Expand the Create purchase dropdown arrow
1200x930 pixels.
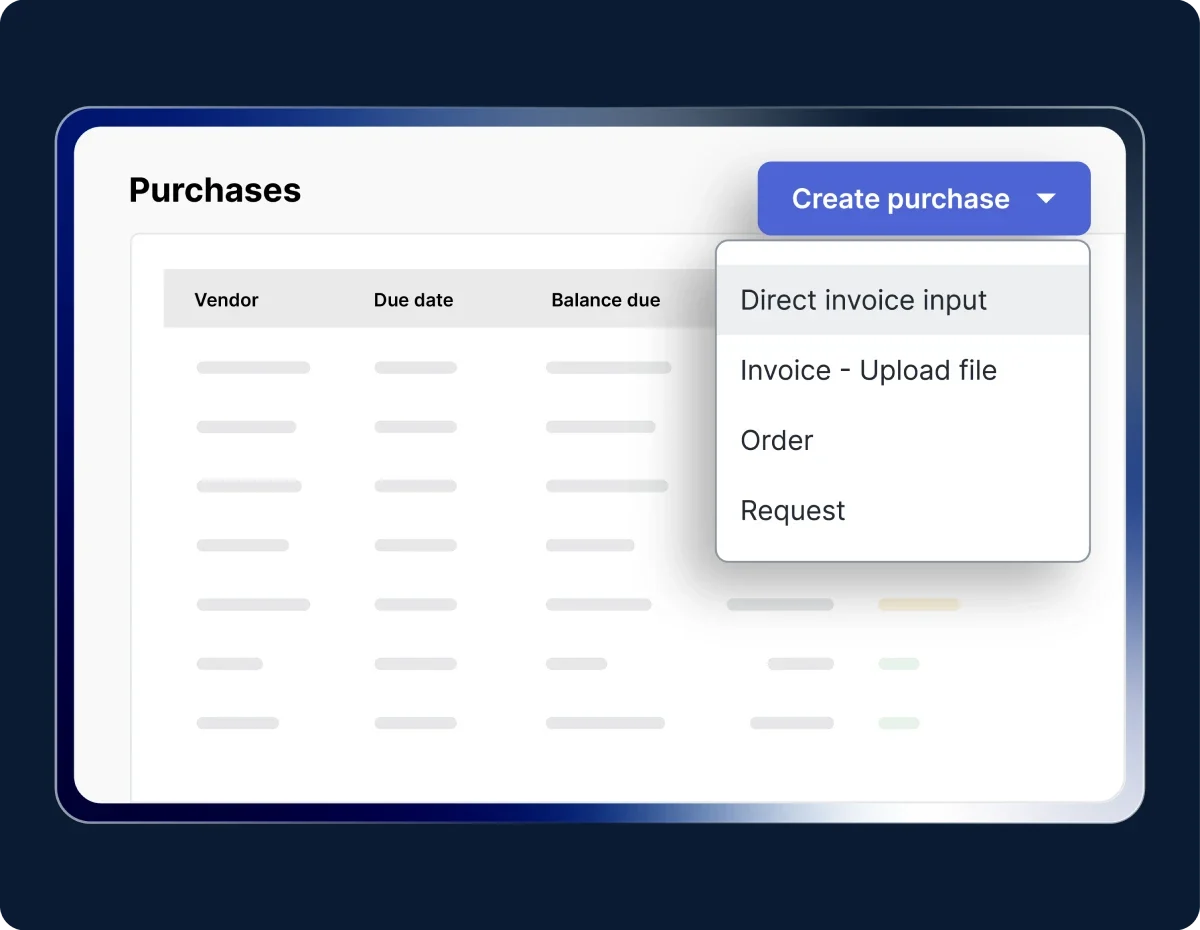pos(1046,199)
